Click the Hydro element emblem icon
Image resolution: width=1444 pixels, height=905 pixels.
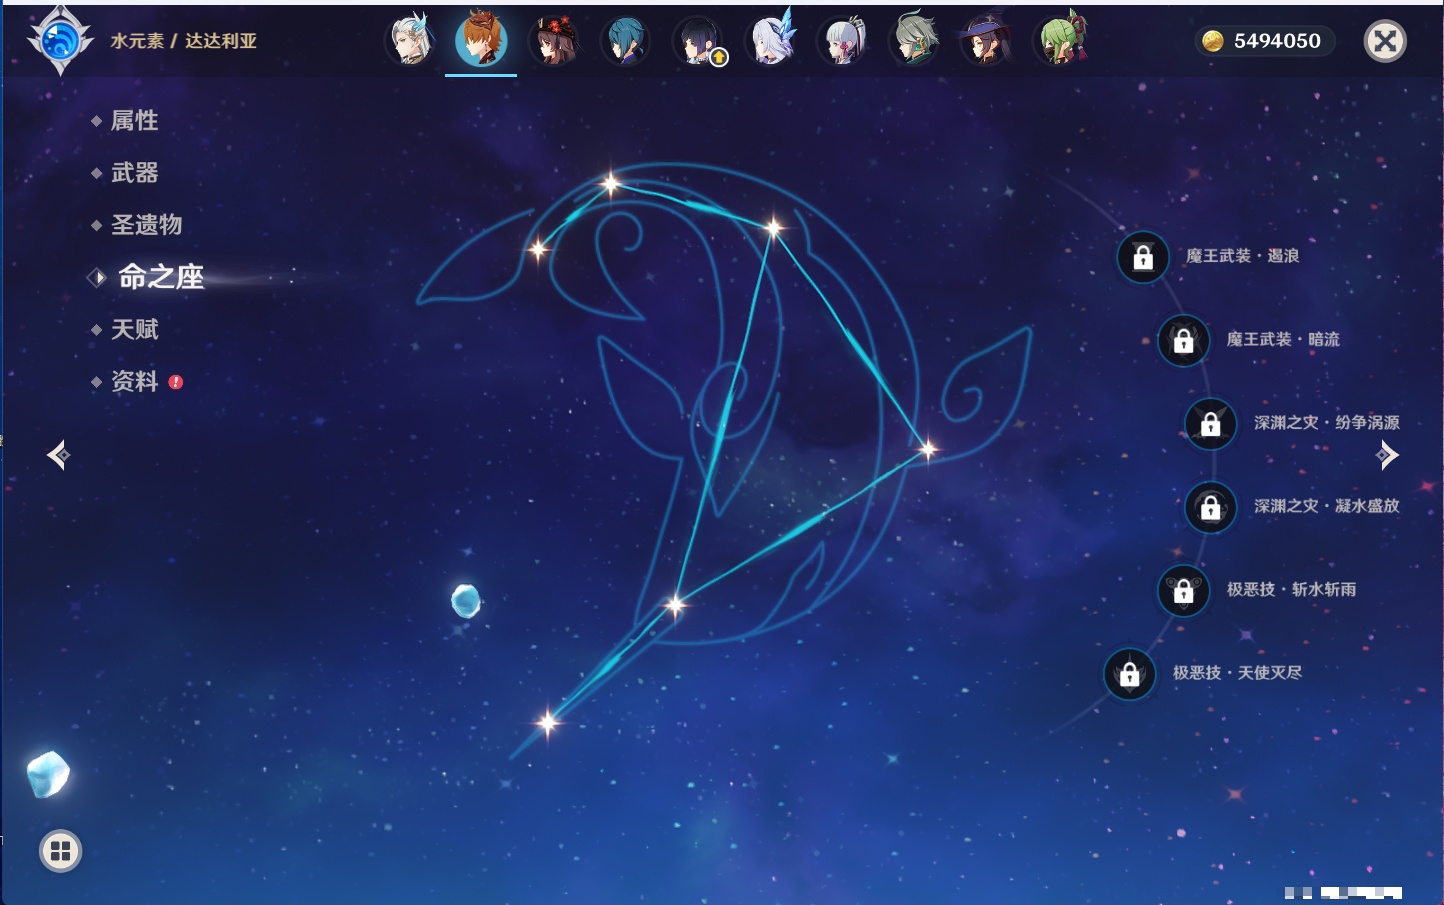[60, 41]
